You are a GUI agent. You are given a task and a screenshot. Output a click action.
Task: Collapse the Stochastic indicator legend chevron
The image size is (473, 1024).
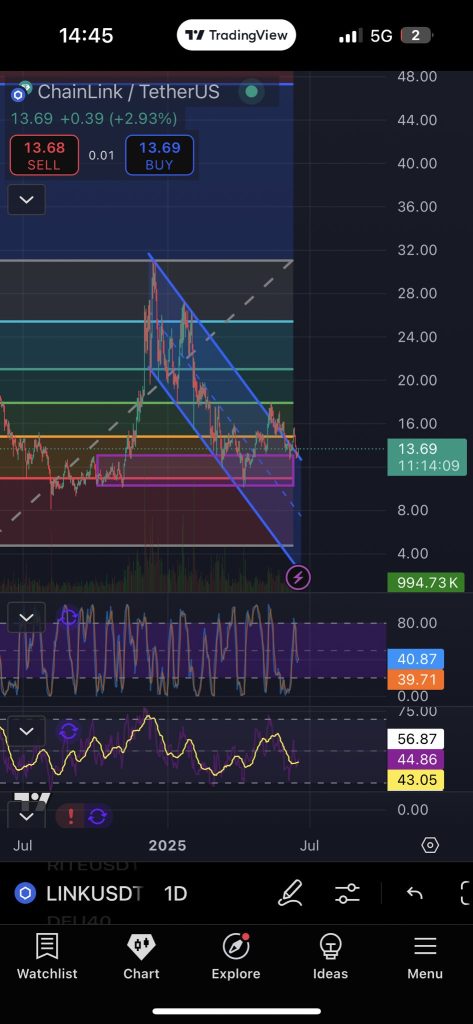pos(26,618)
